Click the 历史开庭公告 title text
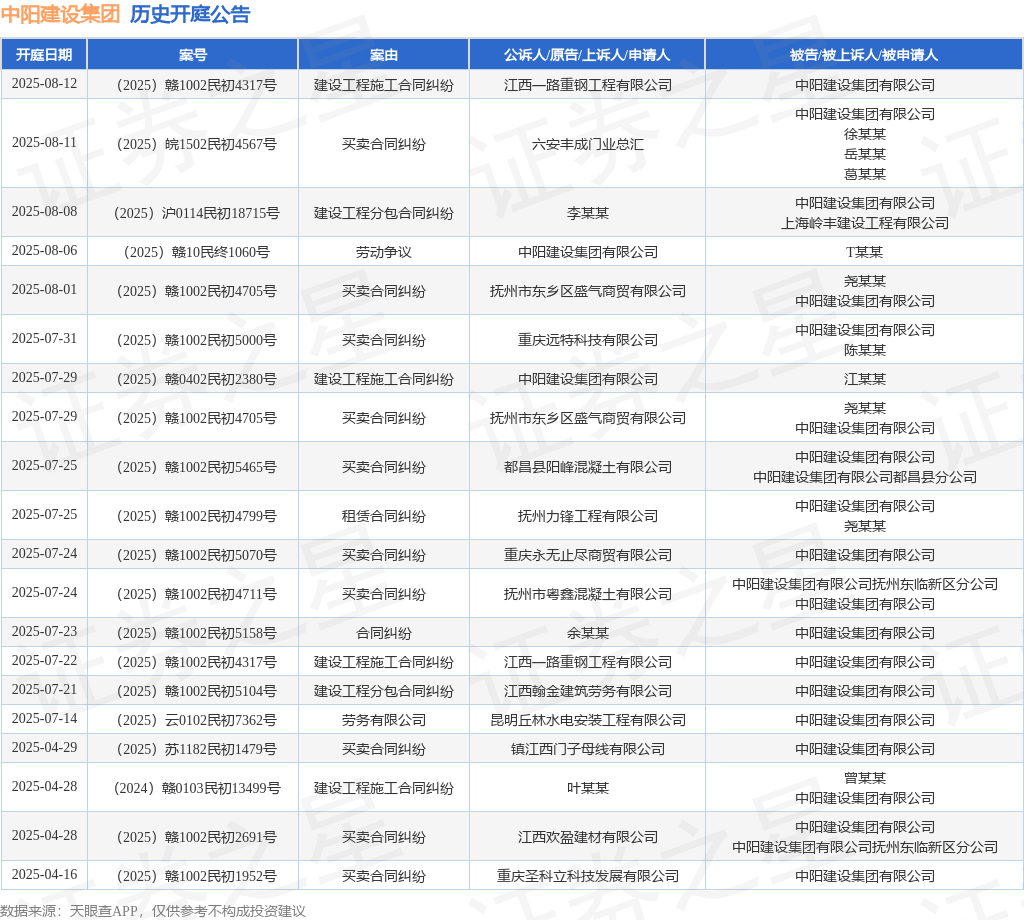1024x920 pixels. pos(190,14)
